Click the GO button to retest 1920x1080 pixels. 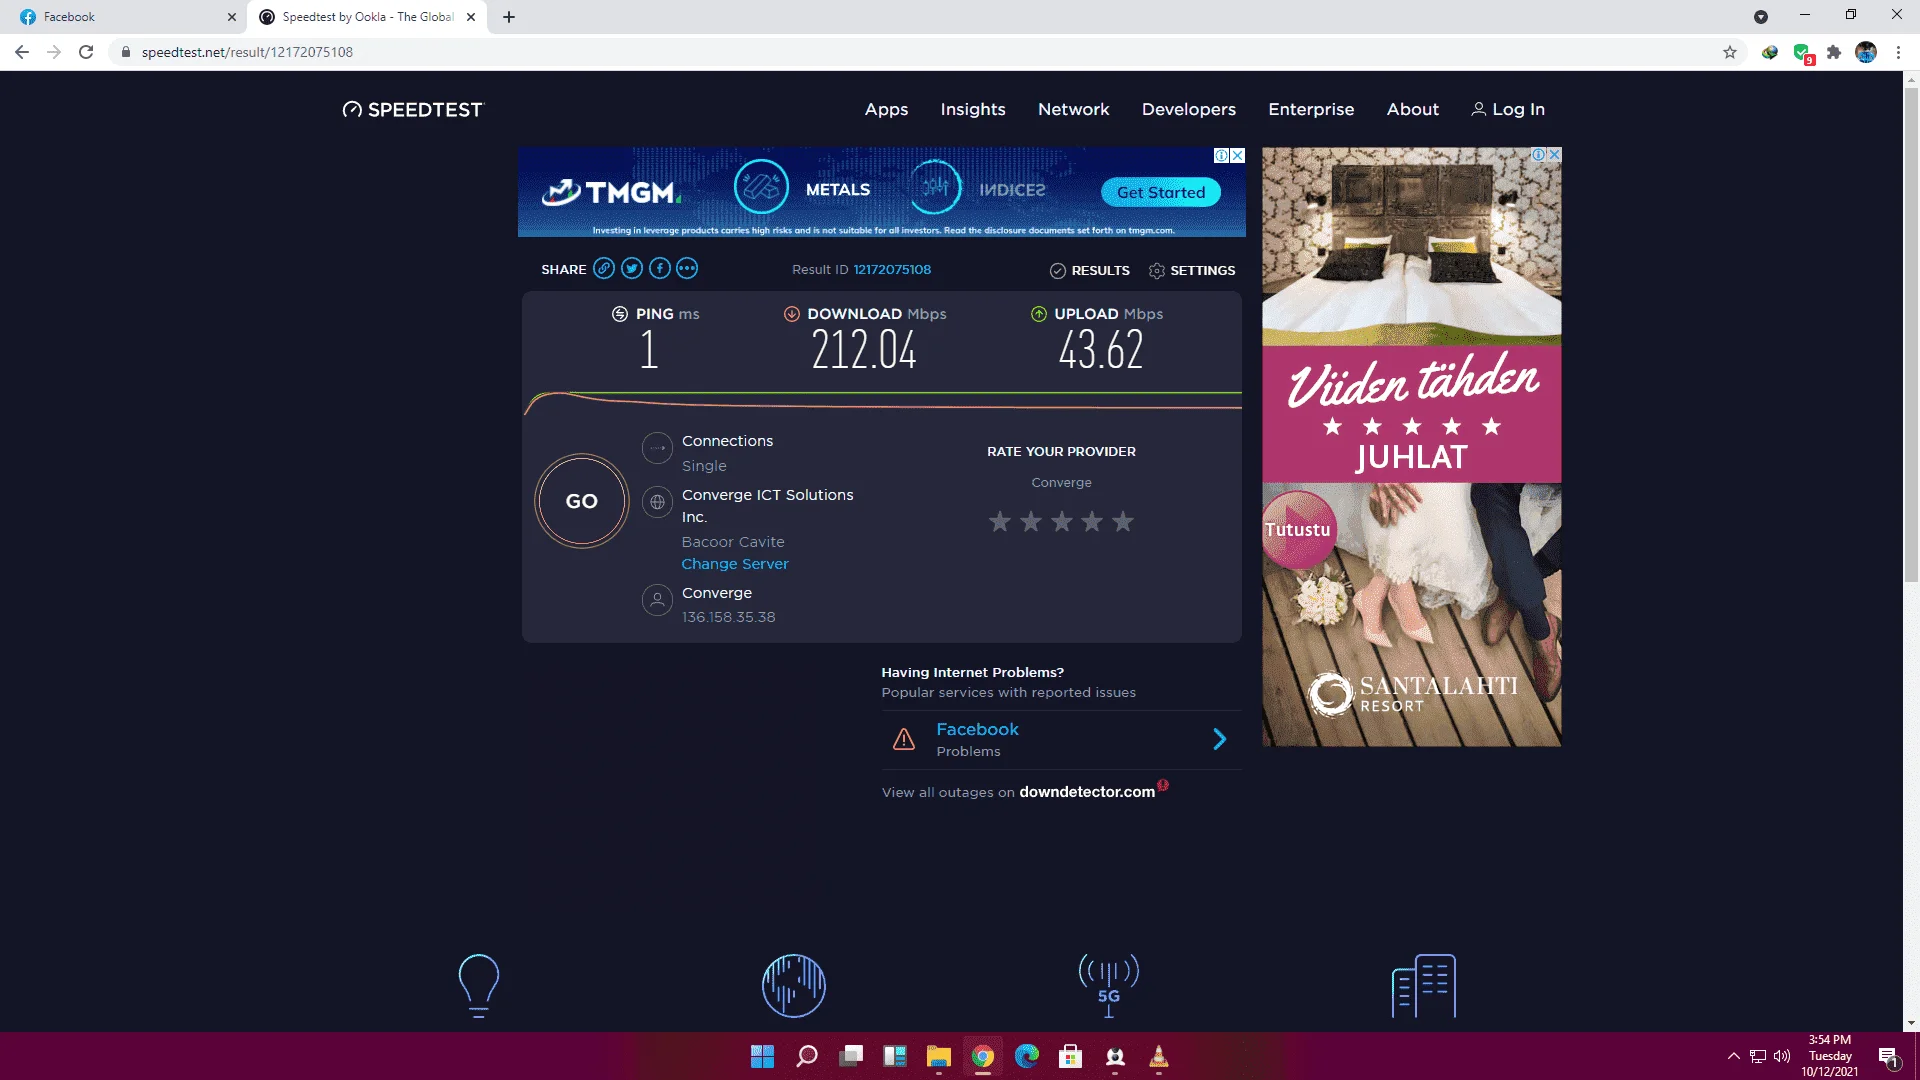(x=582, y=501)
